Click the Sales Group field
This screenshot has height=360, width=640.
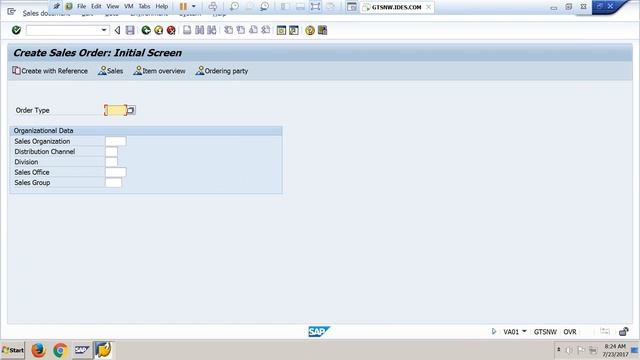click(113, 182)
